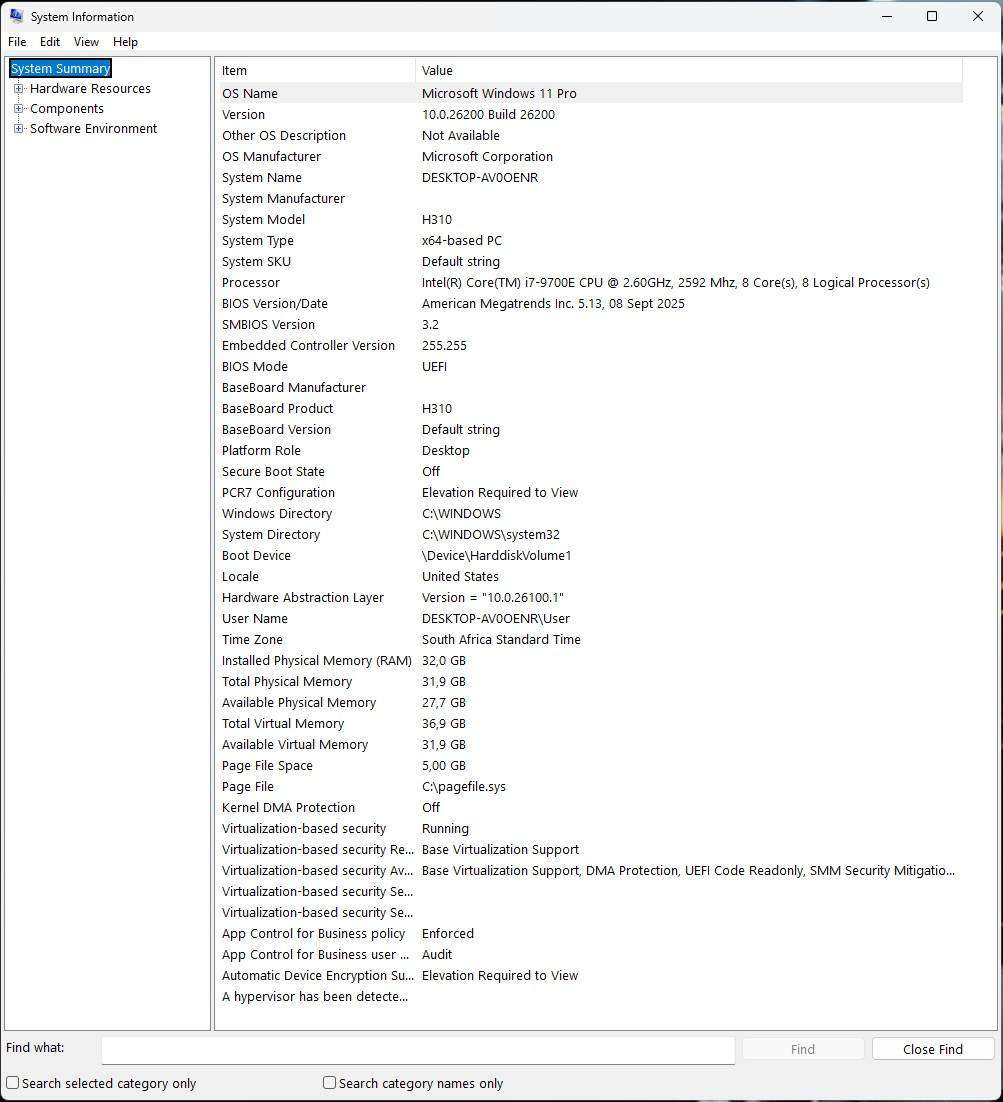
Task: Select the BaseBoard Product row
Action: 590,408
